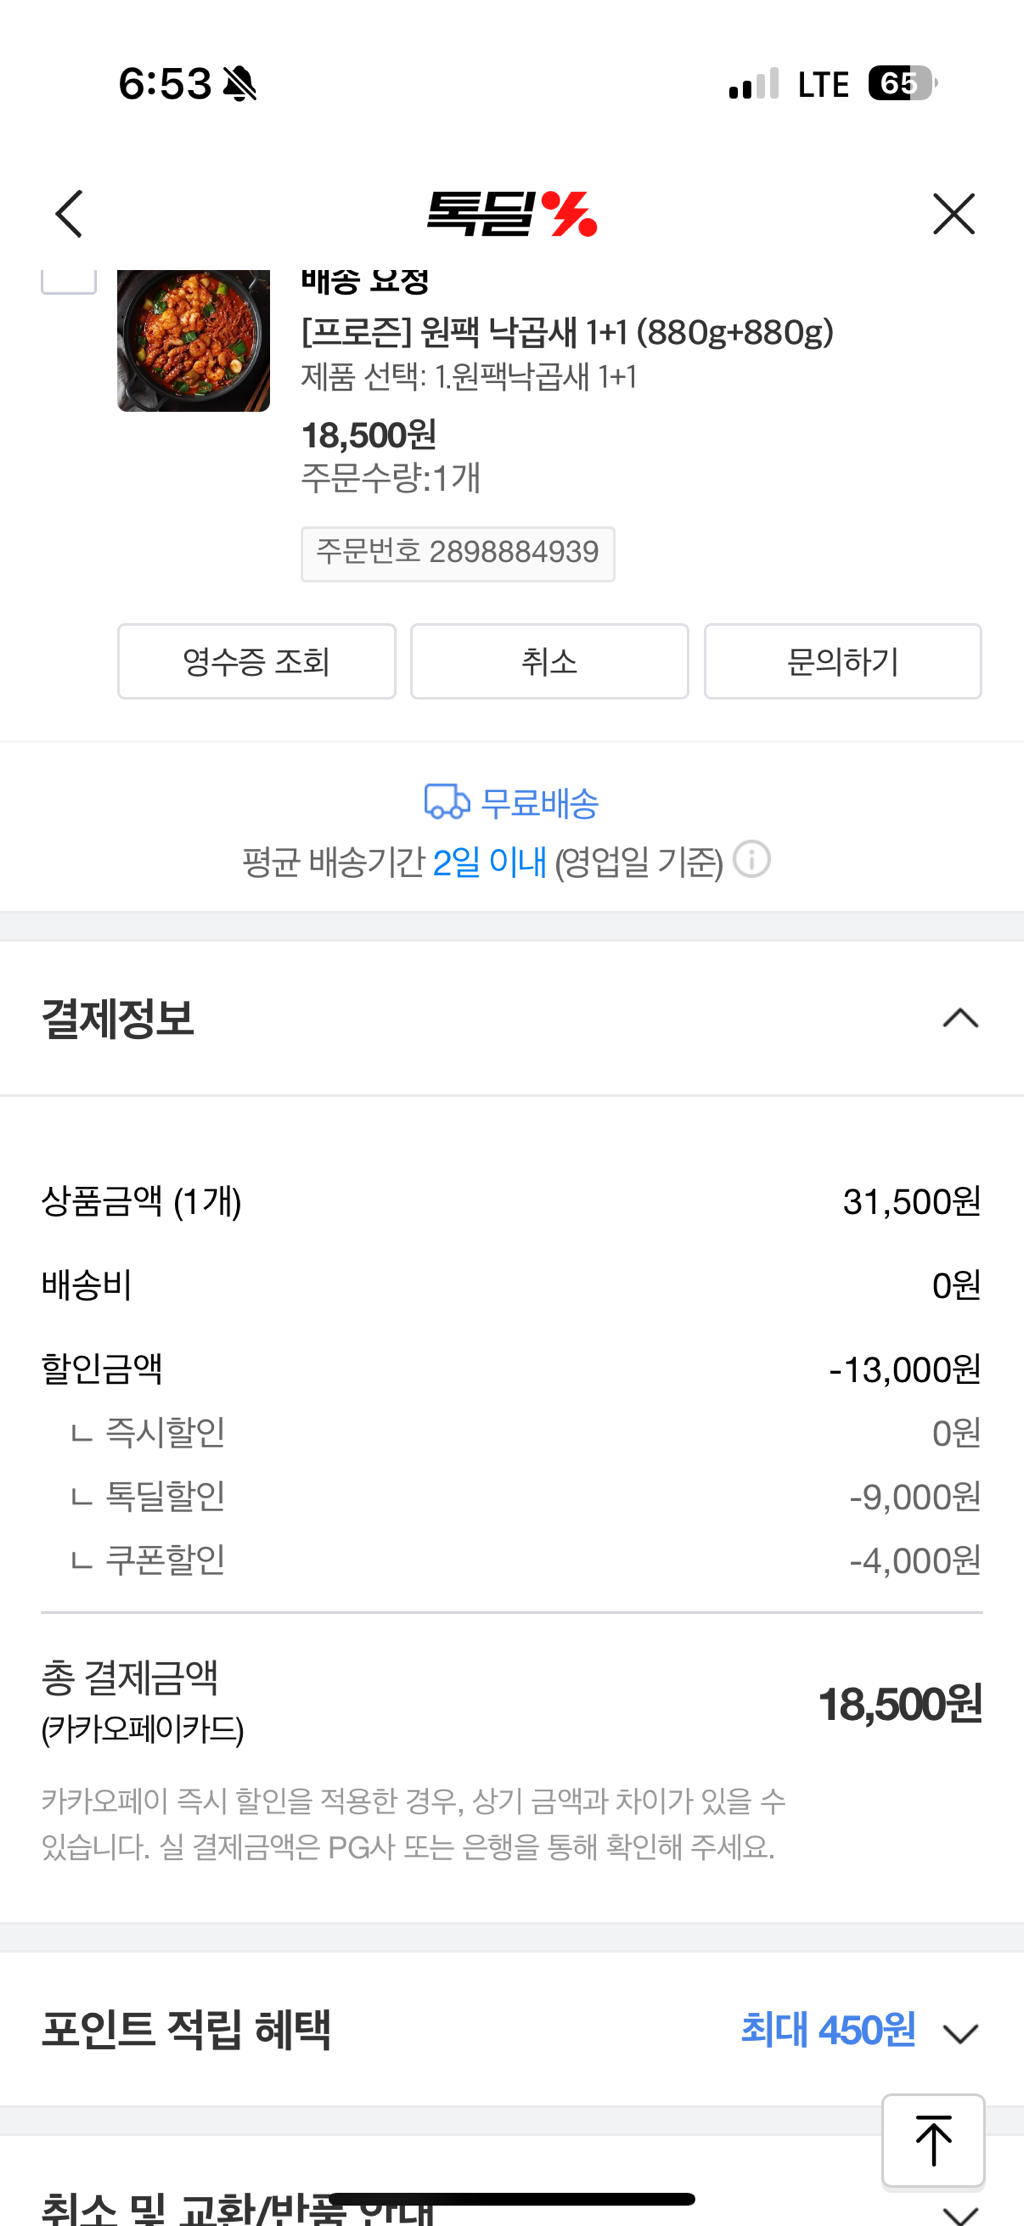Tap the 톡딜 logo in header

pos(511,214)
